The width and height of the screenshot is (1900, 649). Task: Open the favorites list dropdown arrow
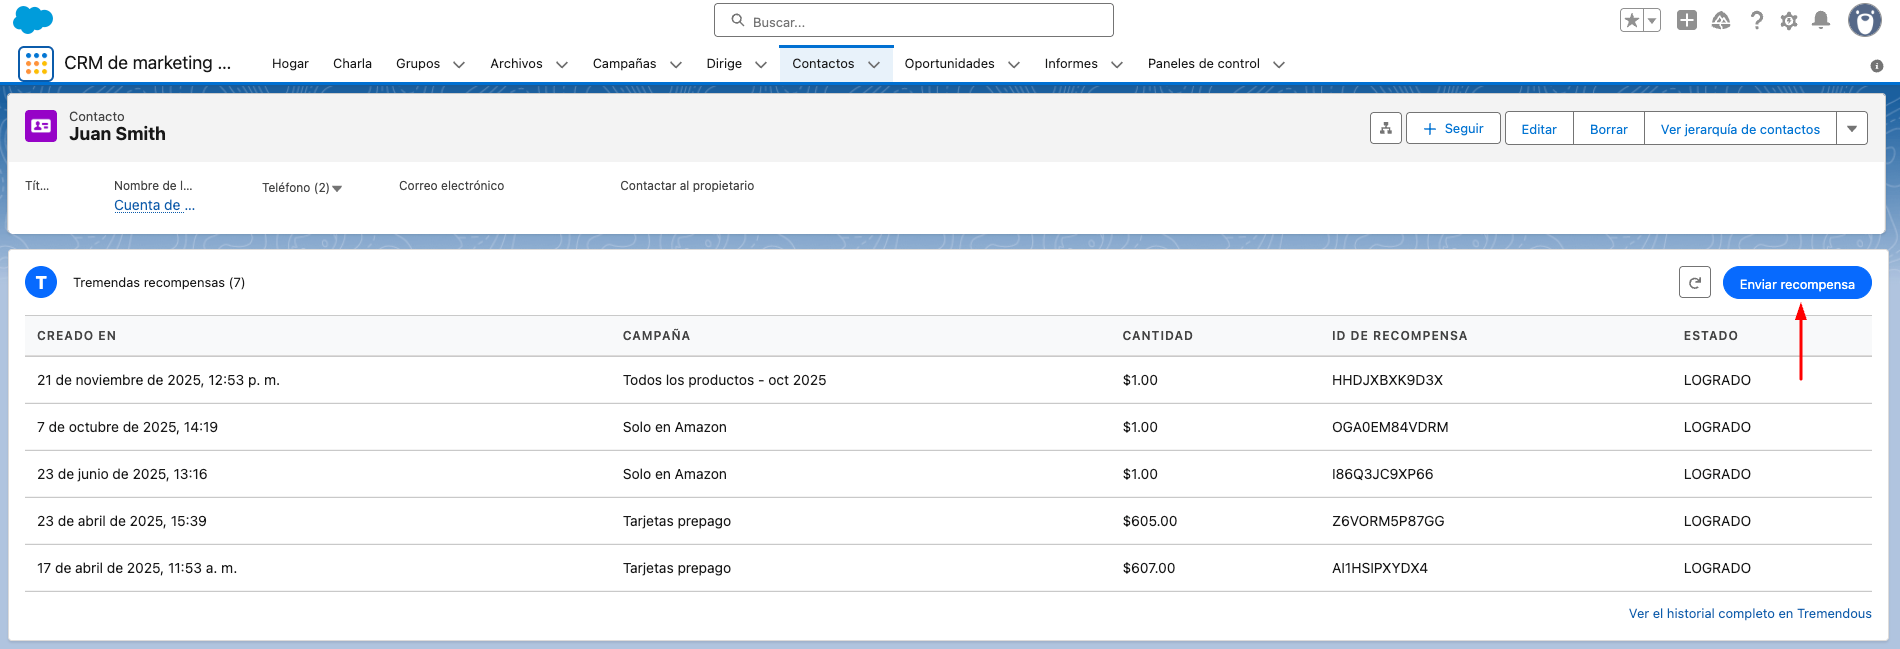1652,20
